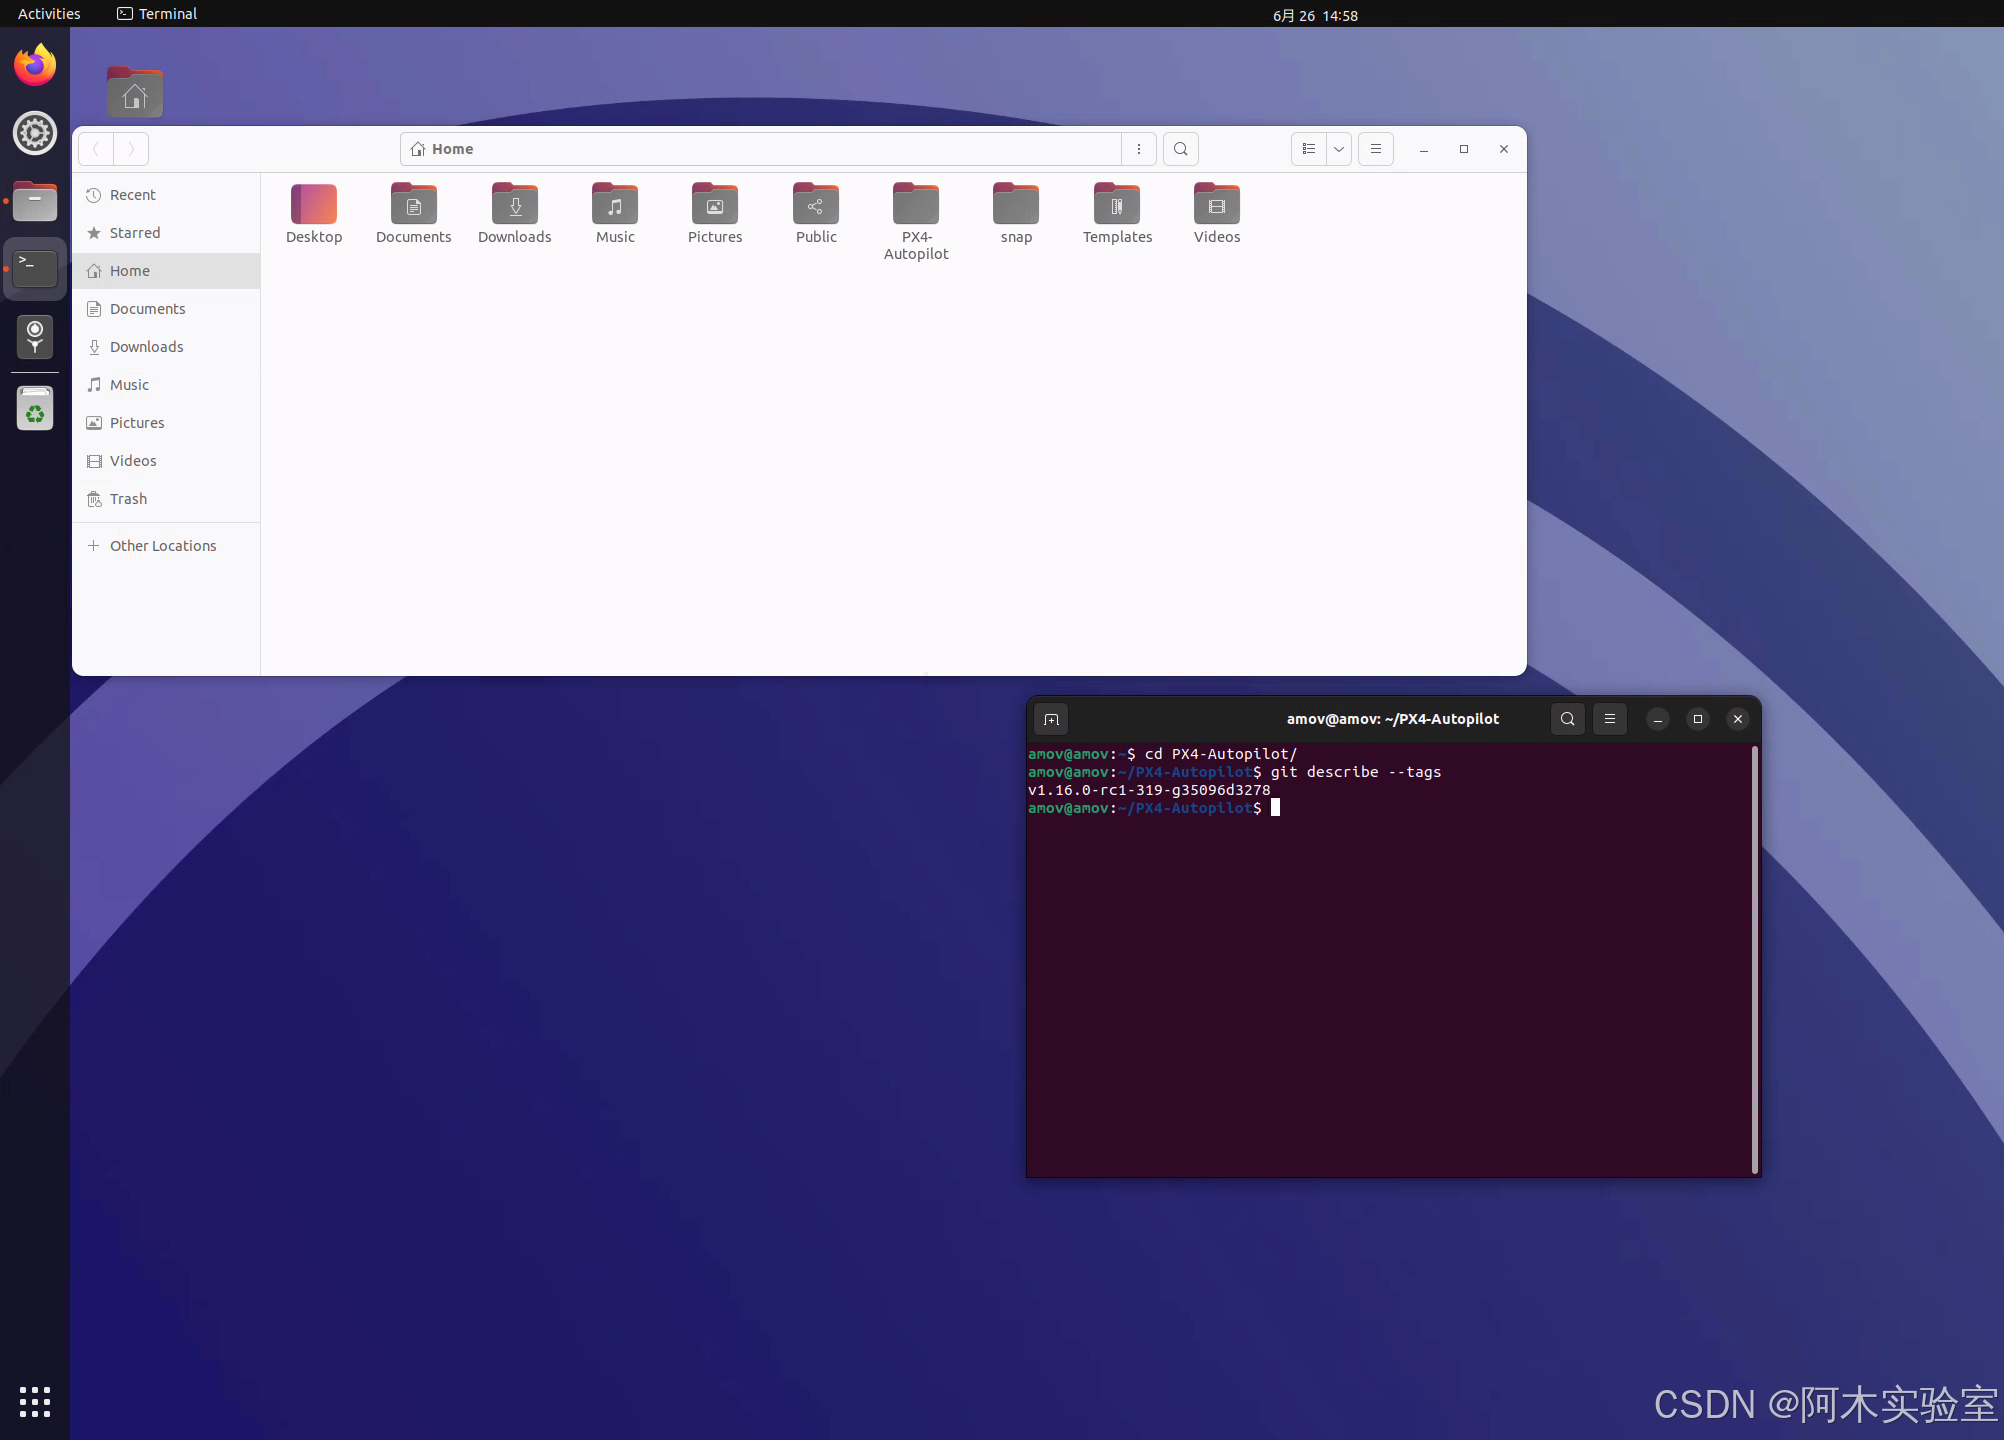Show Applications grid in dock
The width and height of the screenshot is (2004, 1440).
tap(35, 1402)
